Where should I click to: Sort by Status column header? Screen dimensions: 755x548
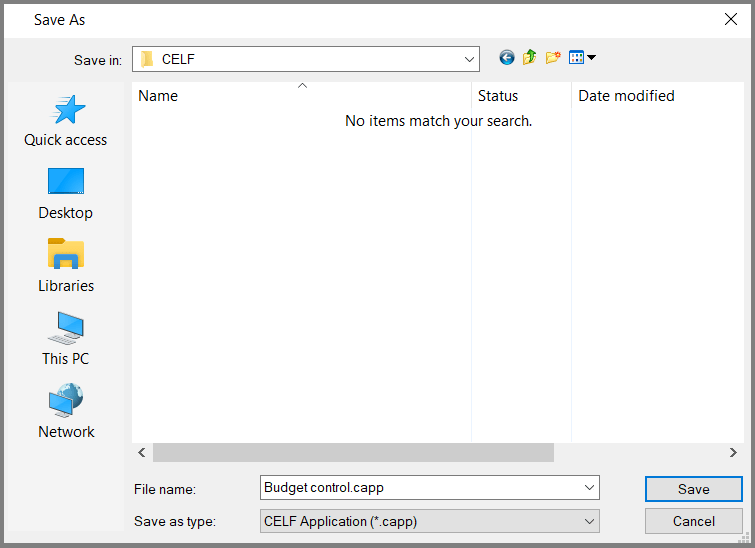click(498, 96)
